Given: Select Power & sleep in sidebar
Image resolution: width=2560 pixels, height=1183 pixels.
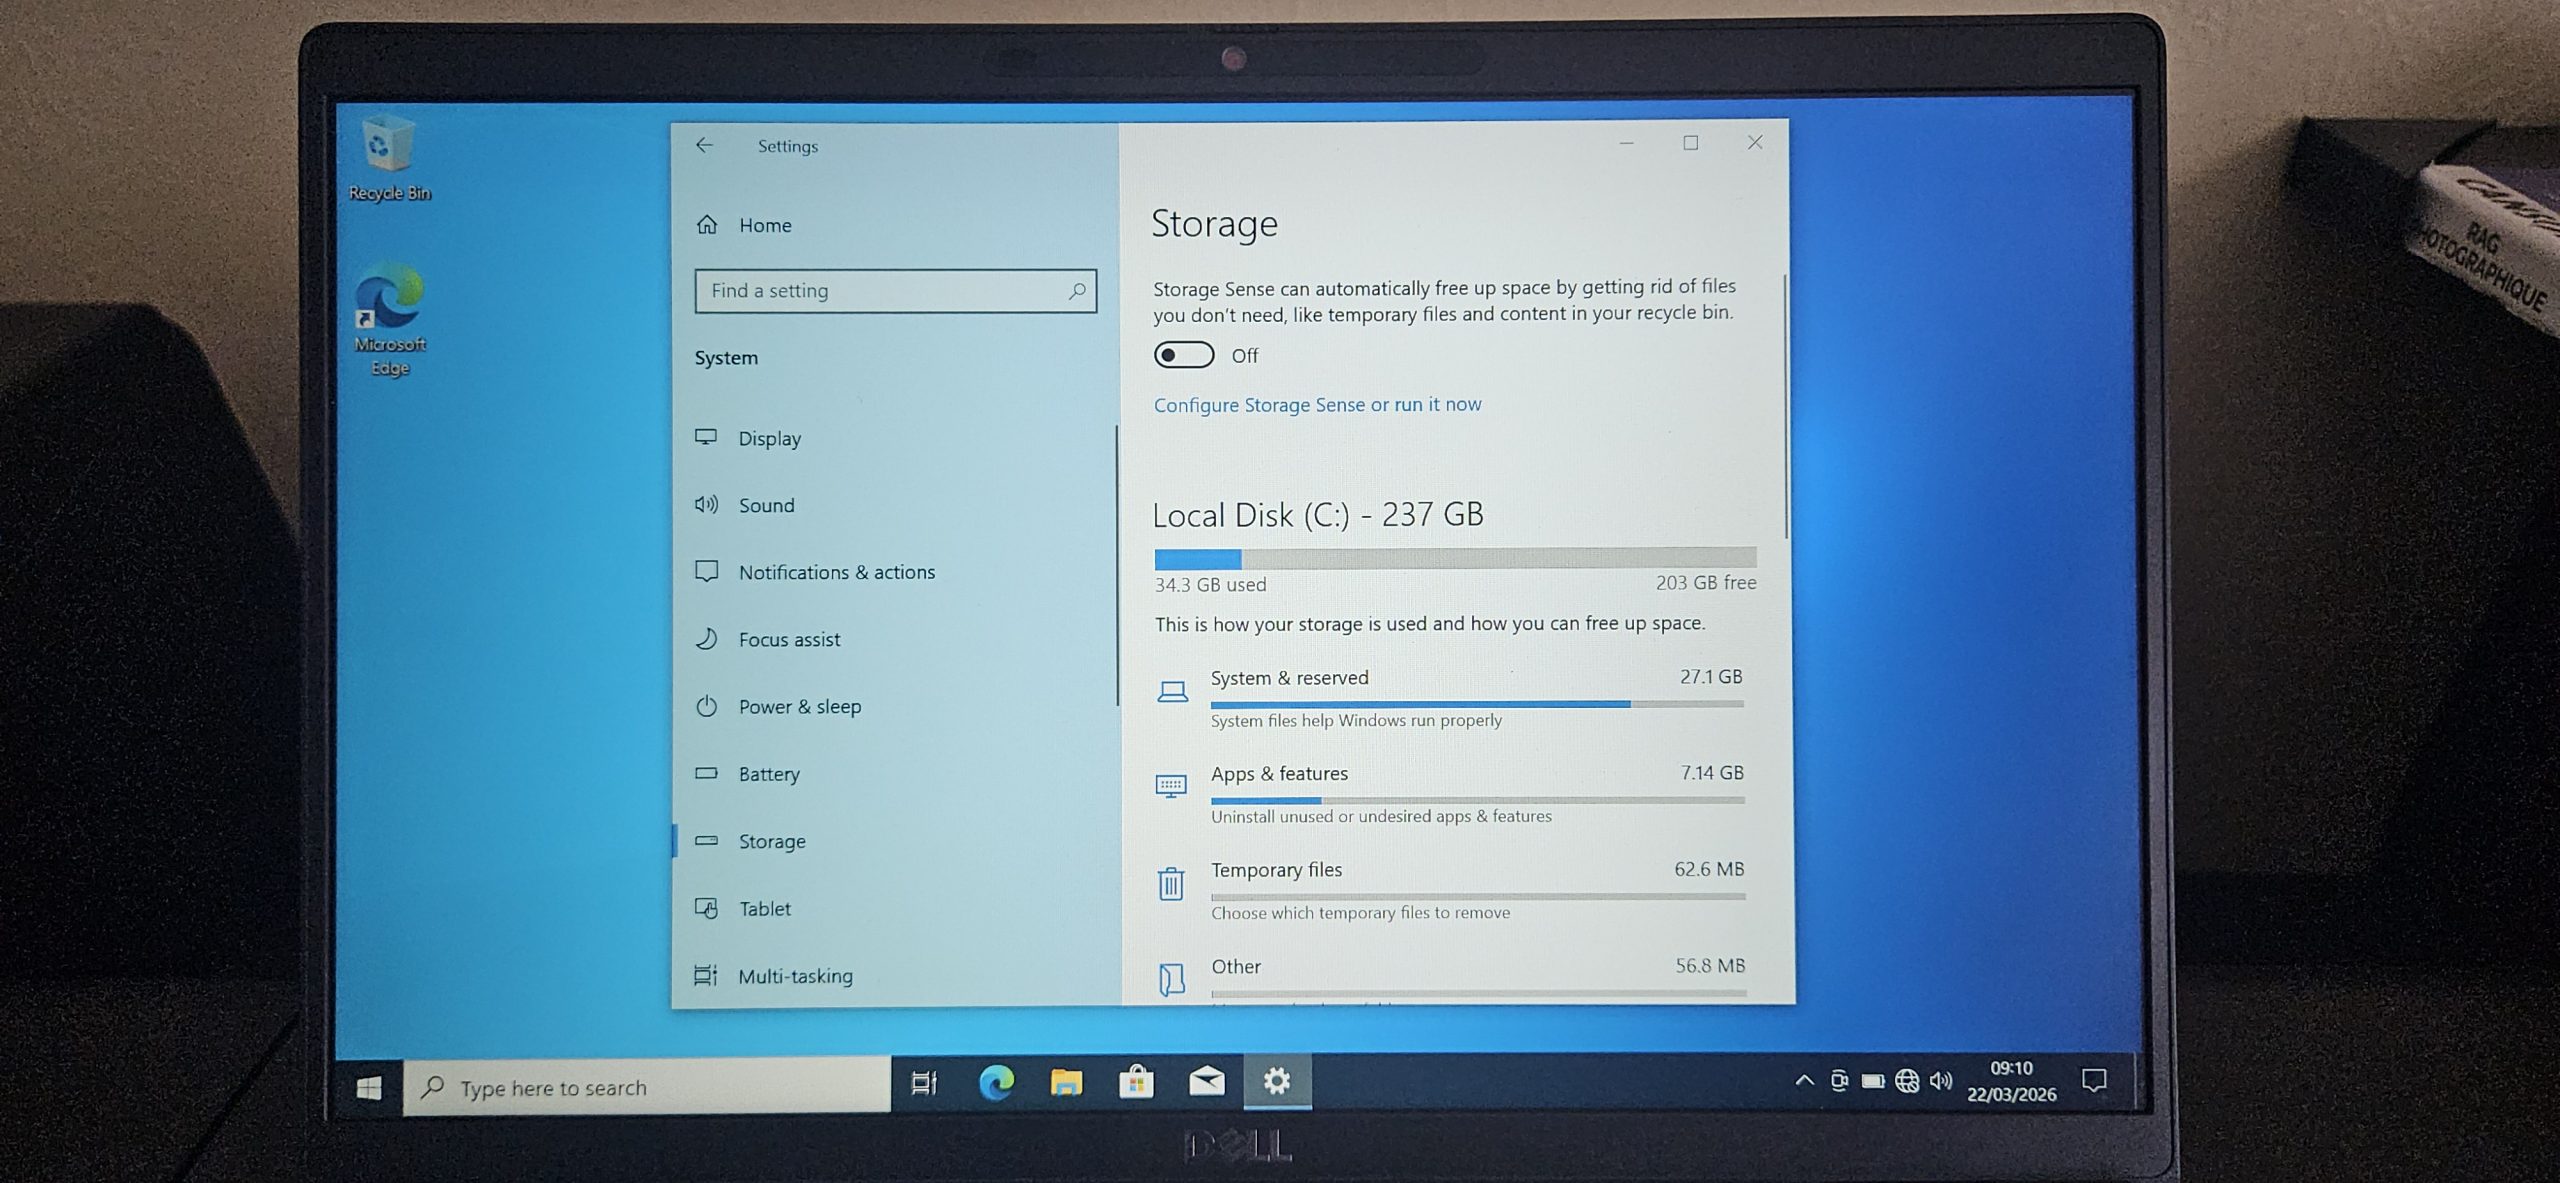Looking at the screenshot, I should click(x=799, y=706).
